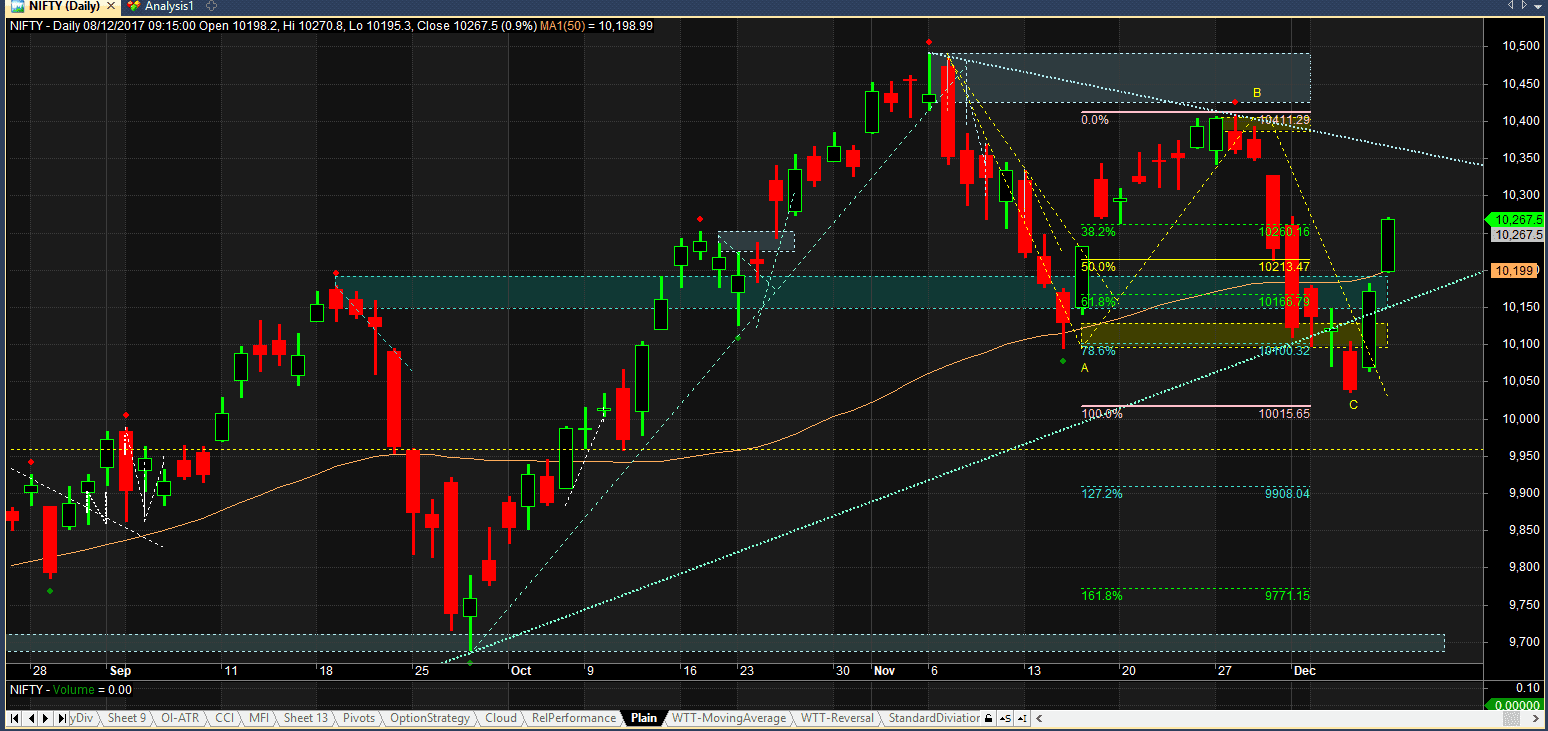Viewport: 1548px width, 731px height.
Task: Select the MFI sheet tab
Action: coord(259,718)
